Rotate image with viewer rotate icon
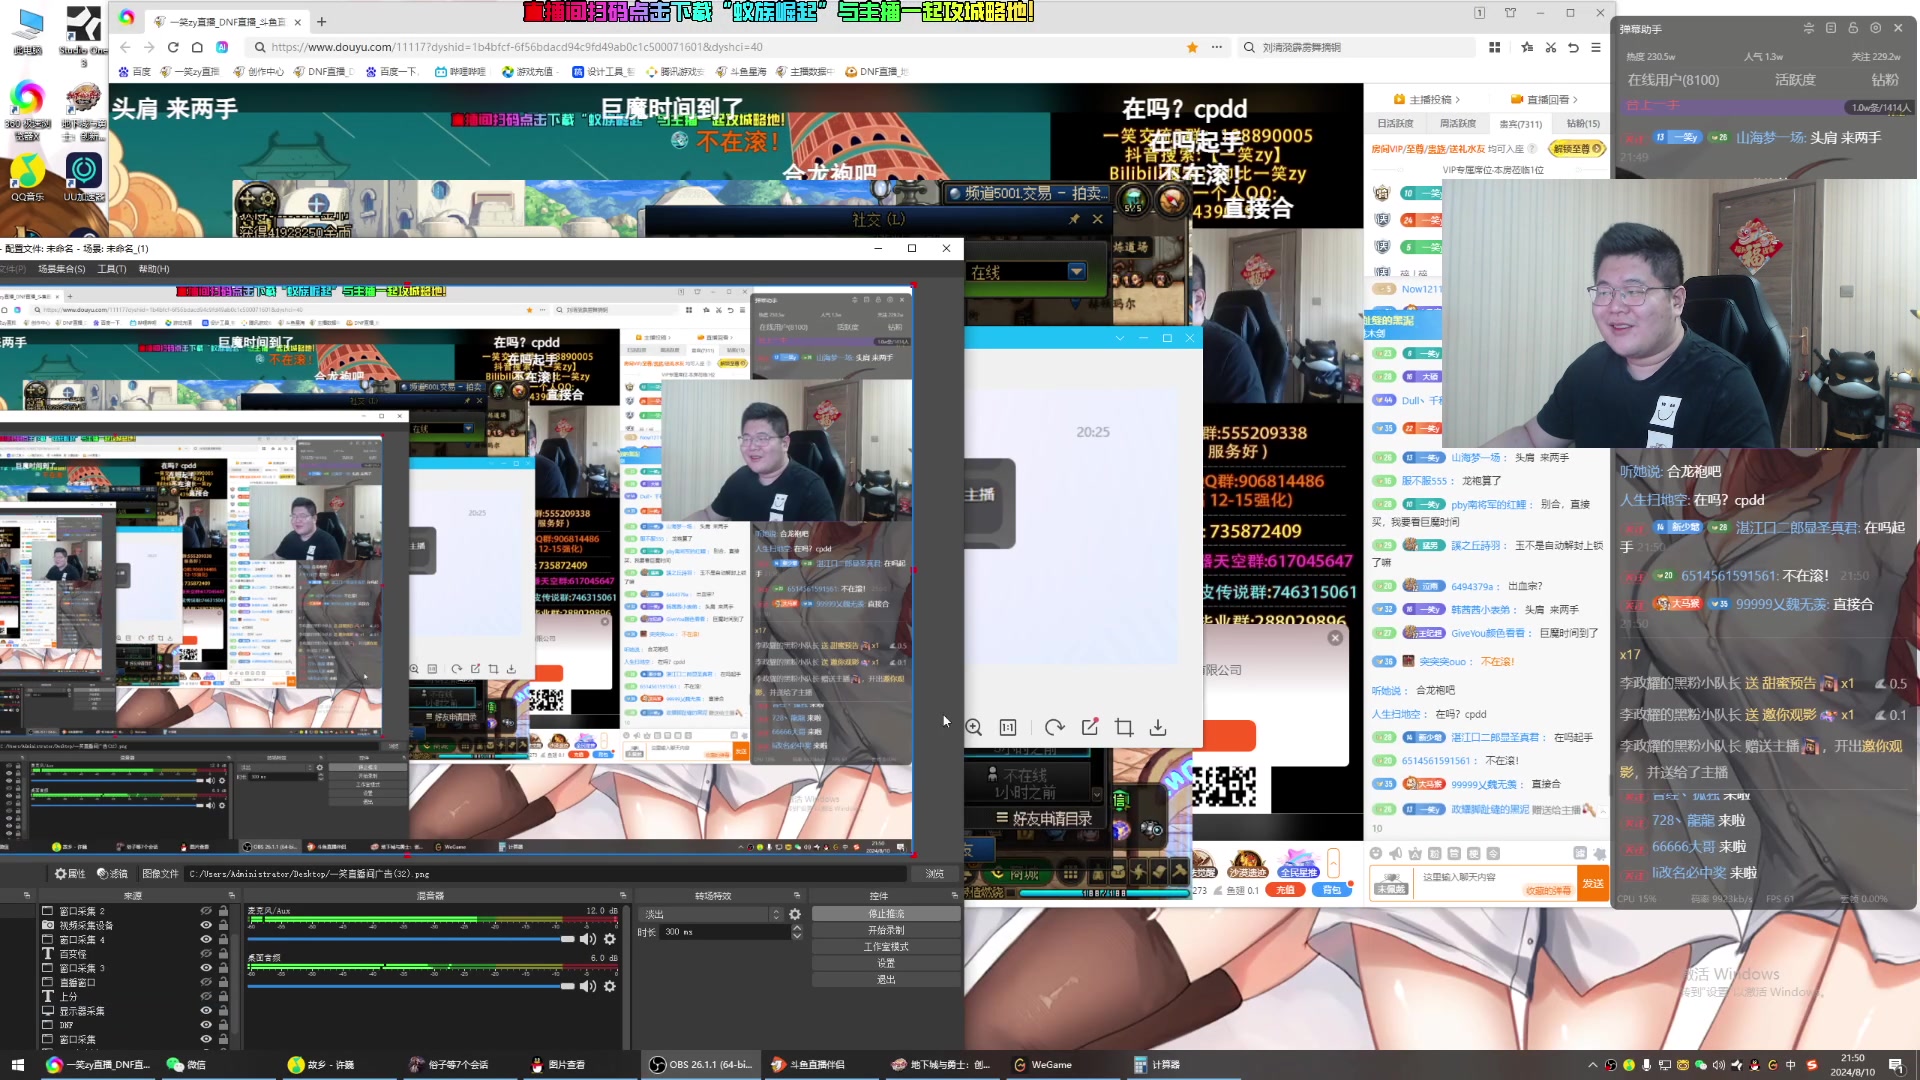 pos(1054,728)
